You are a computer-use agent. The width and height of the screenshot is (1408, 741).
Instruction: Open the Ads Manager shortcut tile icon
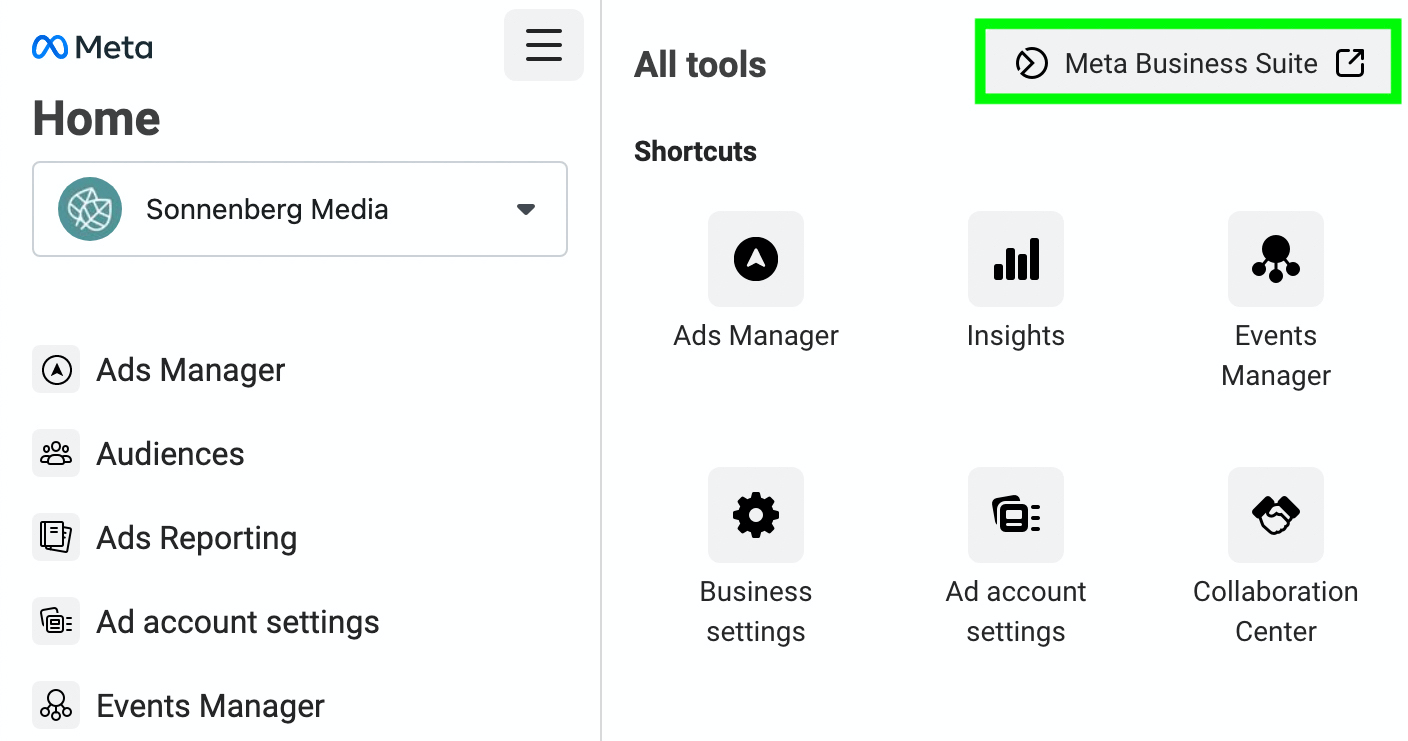coord(756,259)
